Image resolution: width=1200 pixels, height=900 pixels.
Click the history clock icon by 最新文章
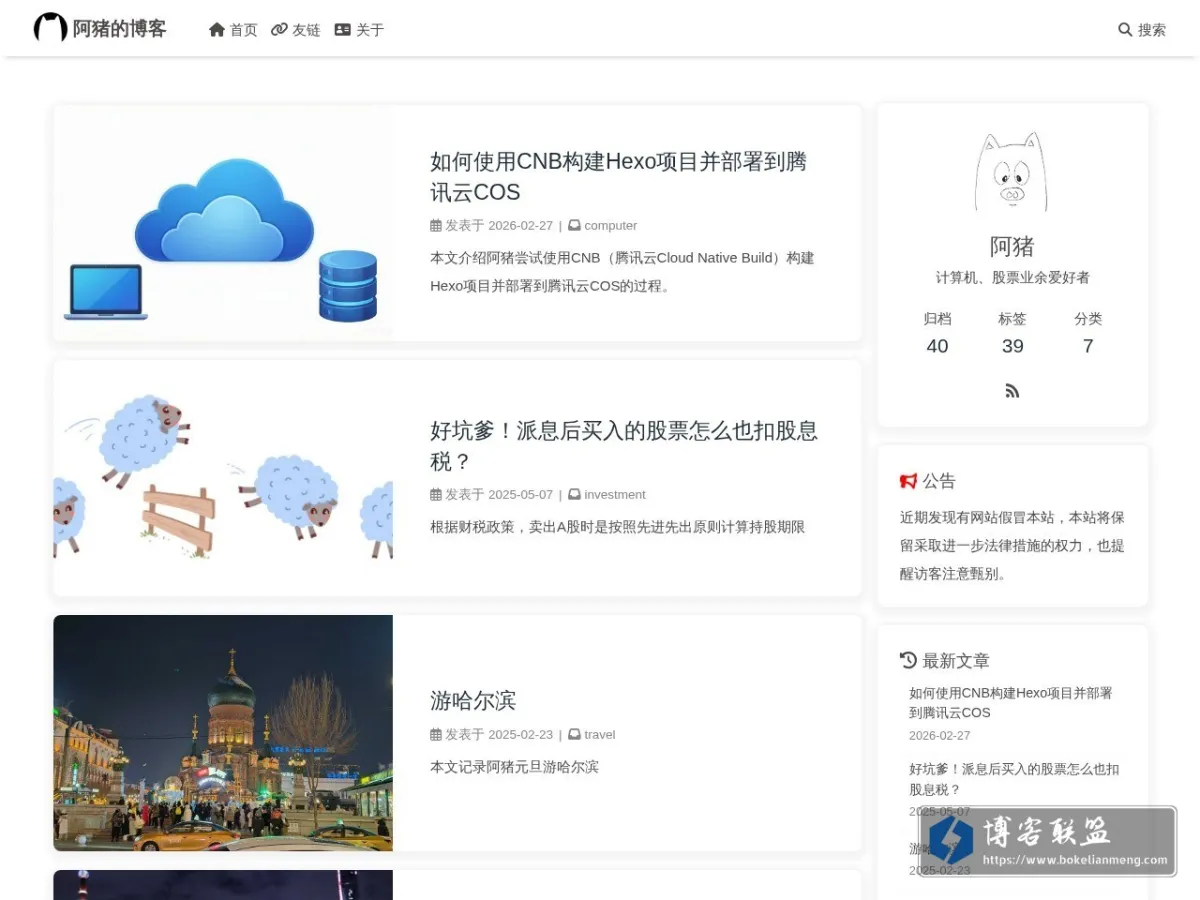tap(908, 660)
